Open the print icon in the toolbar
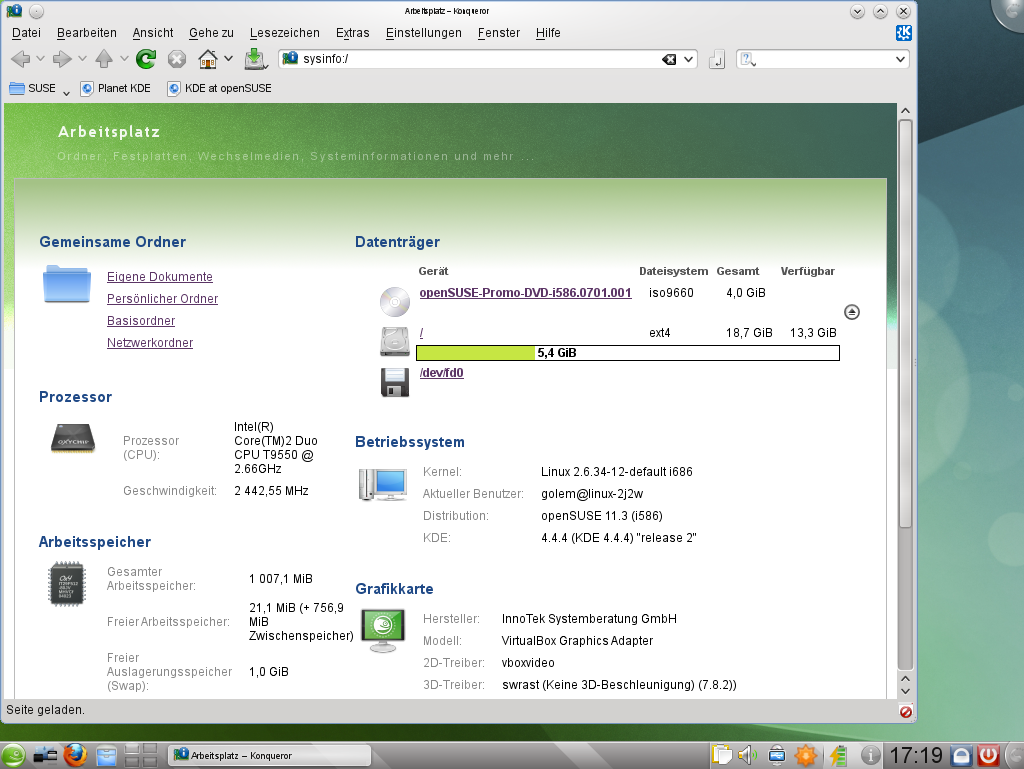This screenshot has width=1024, height=769. pos(253,59)
